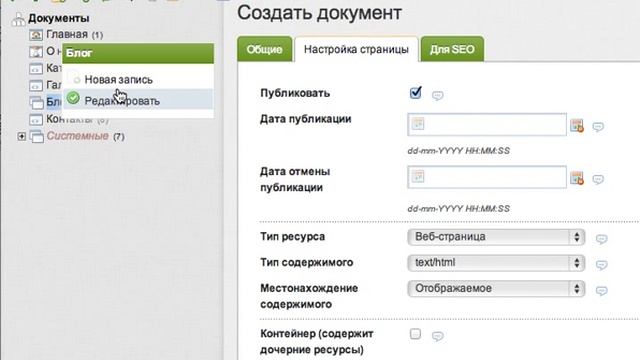Show help bubble for Дата отмены публикации
Viewport: 640px width, 360px height.
(x=598, y=179)
